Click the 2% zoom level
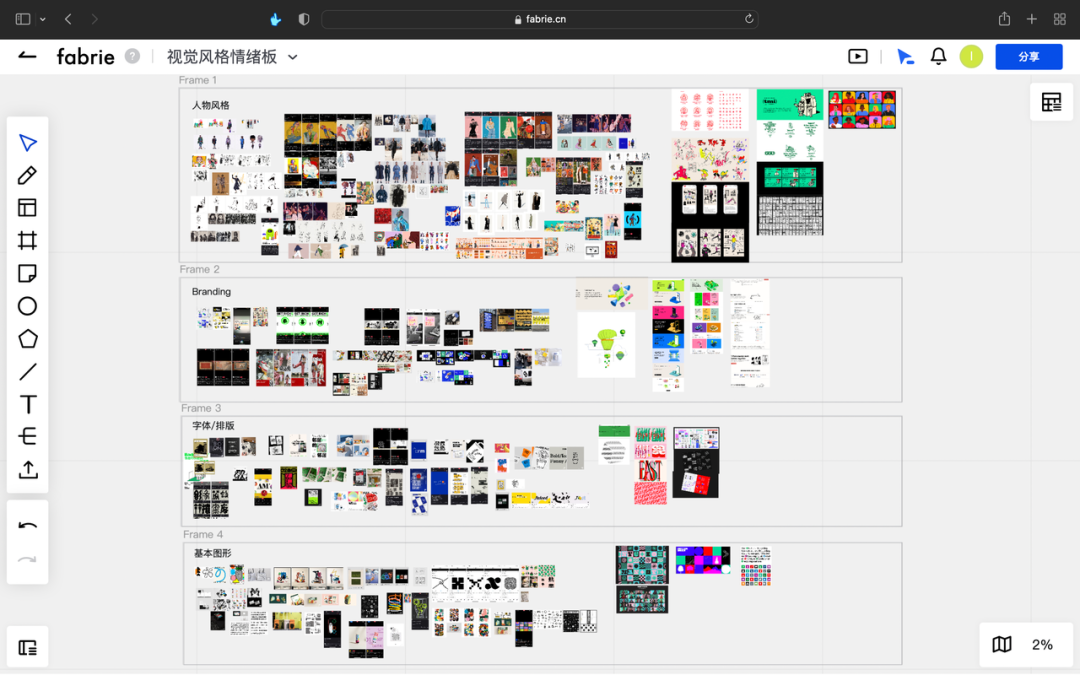Screen dimensions: 1080x675 click(1042, 645)
